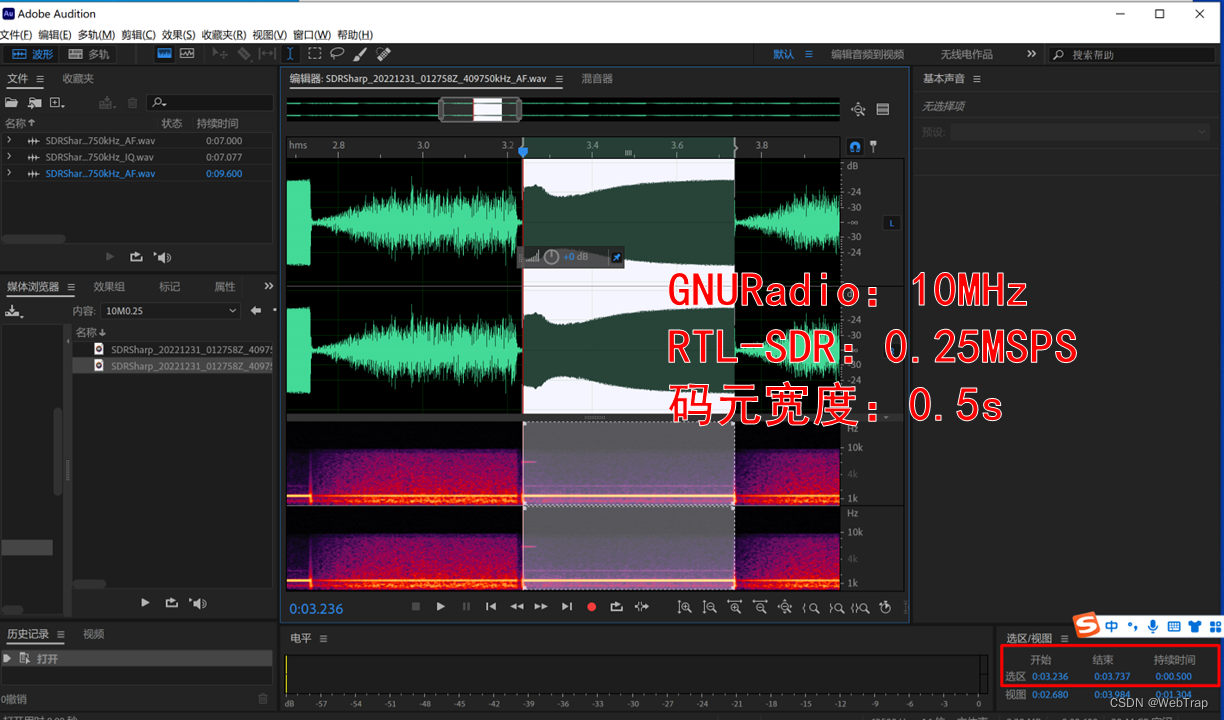Click Zoom In at In Point icon
Screen dimensions: 1224x720
811,606
